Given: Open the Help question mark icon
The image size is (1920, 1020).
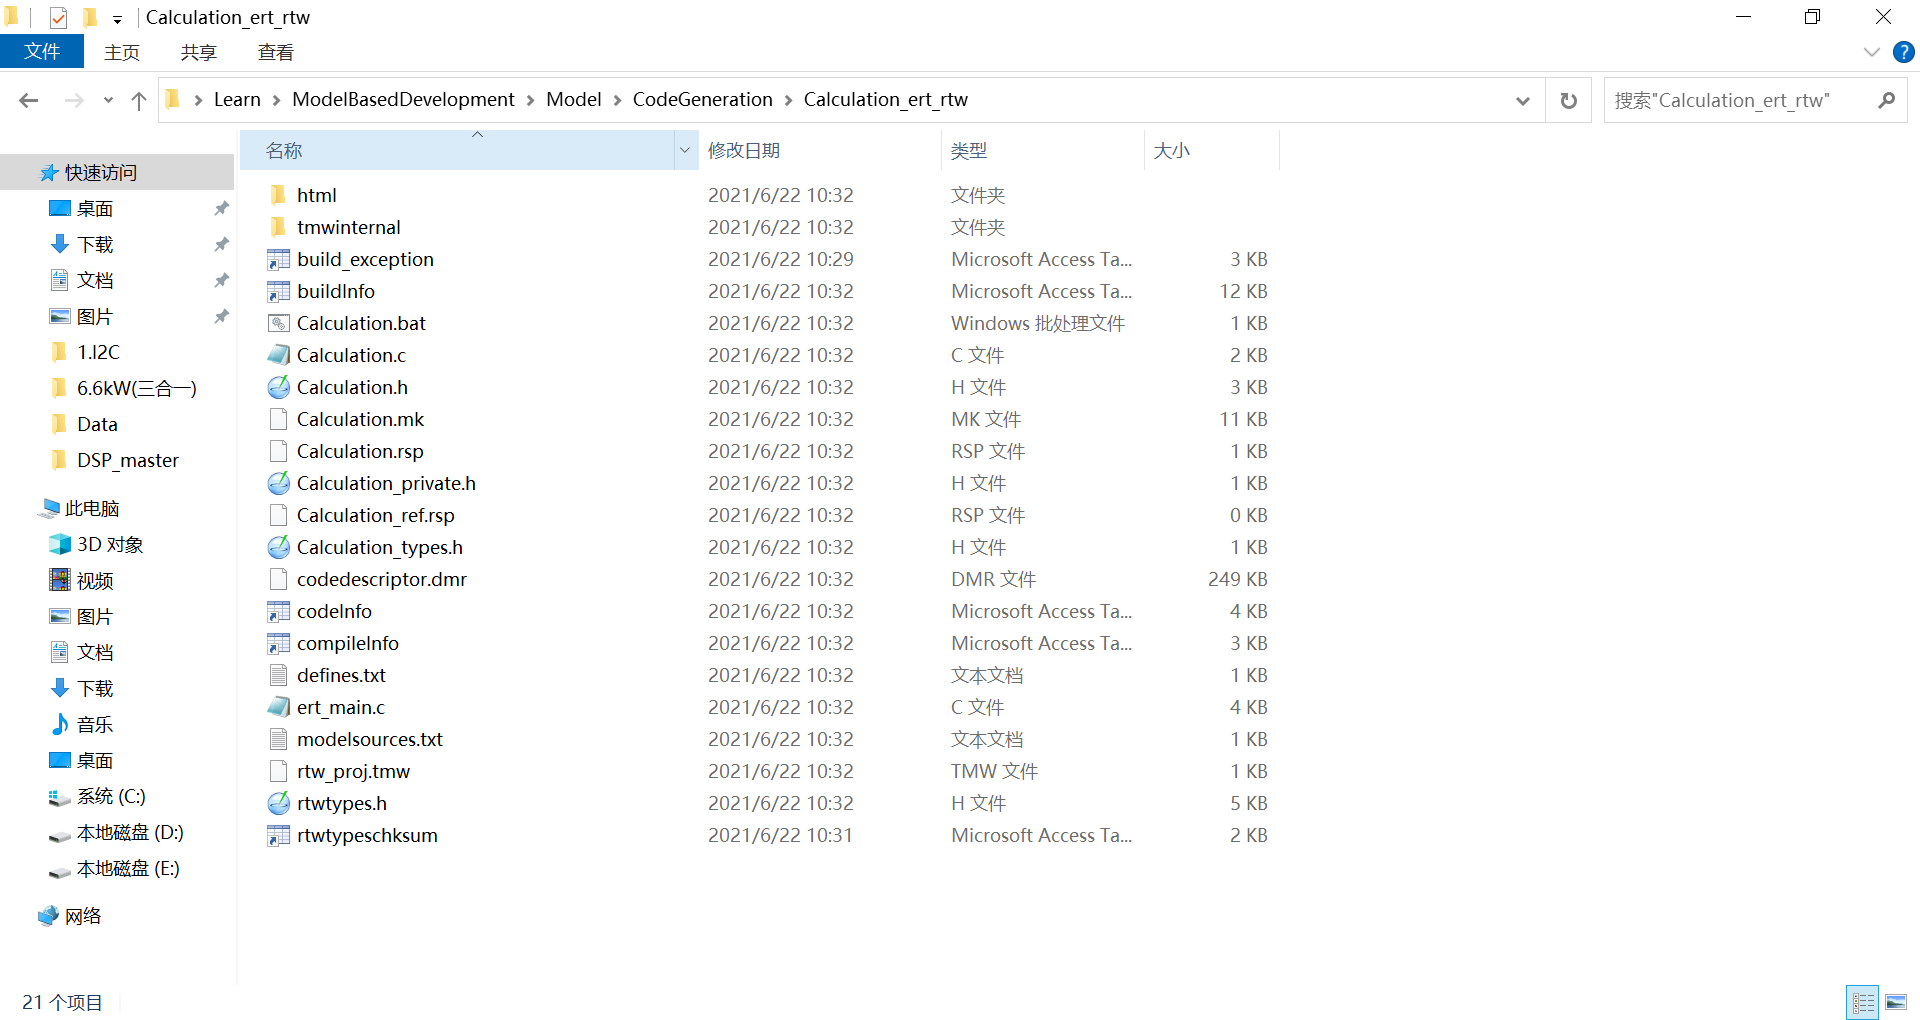Looking at the screenshot, I should (x=1903, y=52).
